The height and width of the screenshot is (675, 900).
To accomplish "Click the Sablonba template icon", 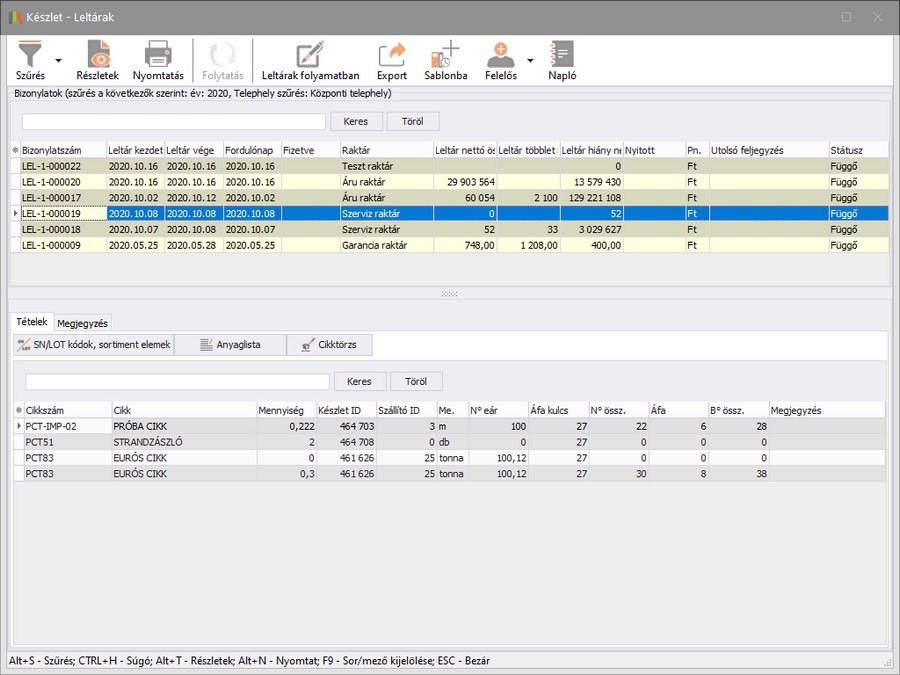I will (445, 60).
